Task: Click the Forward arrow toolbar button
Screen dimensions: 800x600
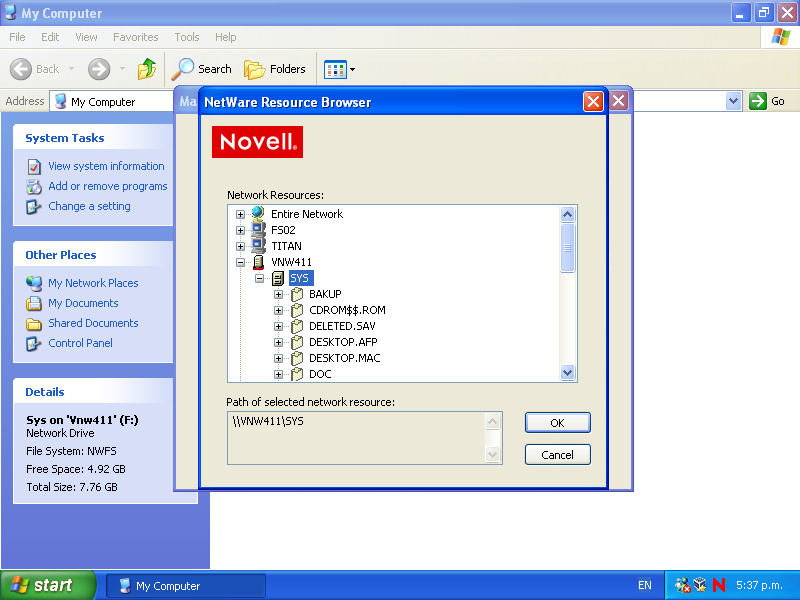Action: tap(99, 69)
